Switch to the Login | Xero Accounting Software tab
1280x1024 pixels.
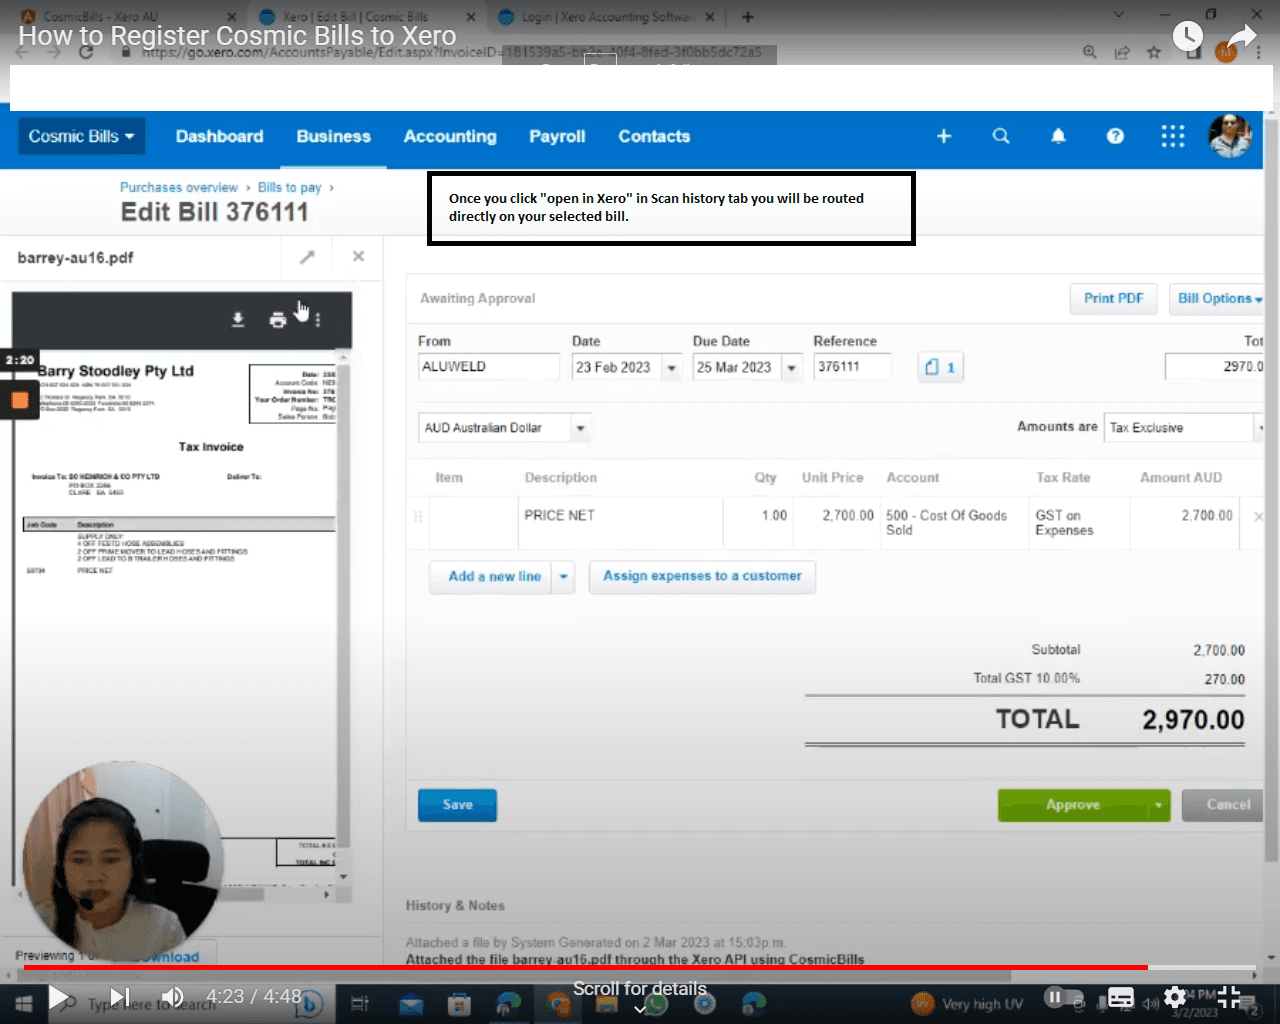[608, 17]
